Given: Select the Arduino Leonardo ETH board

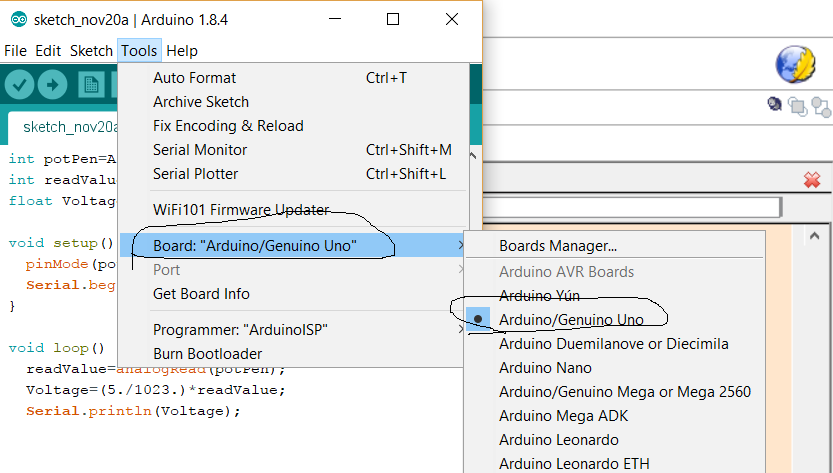Looking at the screenshot, I should pyautogui.click(x=615, y=463).
